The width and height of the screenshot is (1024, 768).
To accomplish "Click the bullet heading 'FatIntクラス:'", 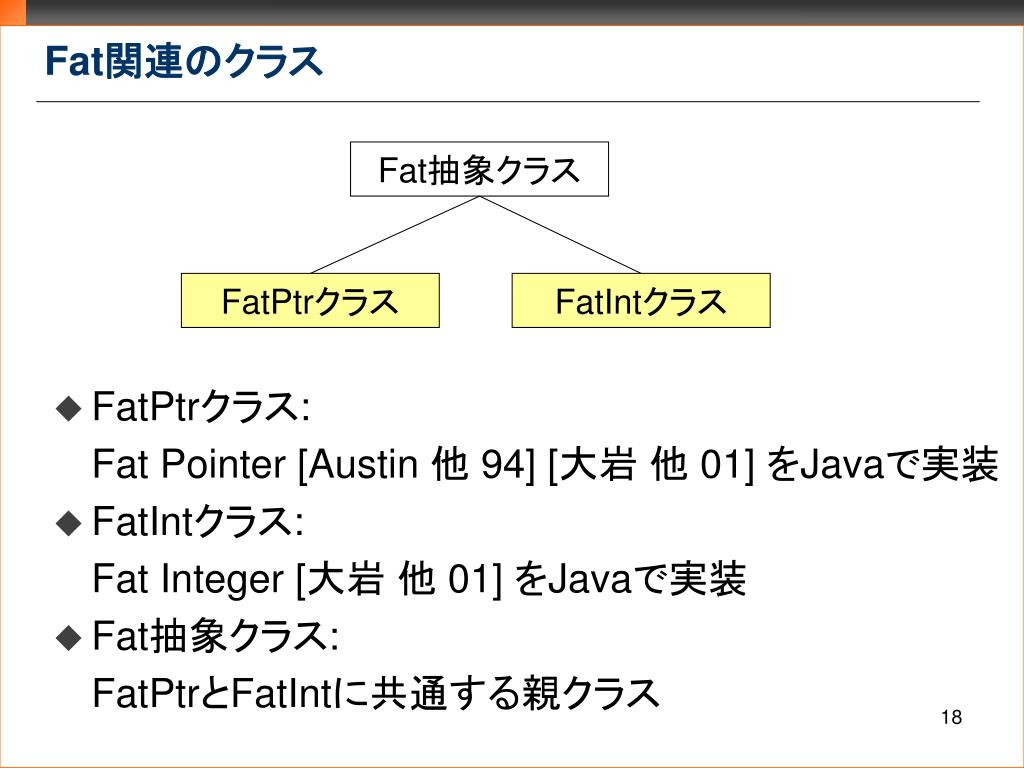I will [x=199, y=521].
